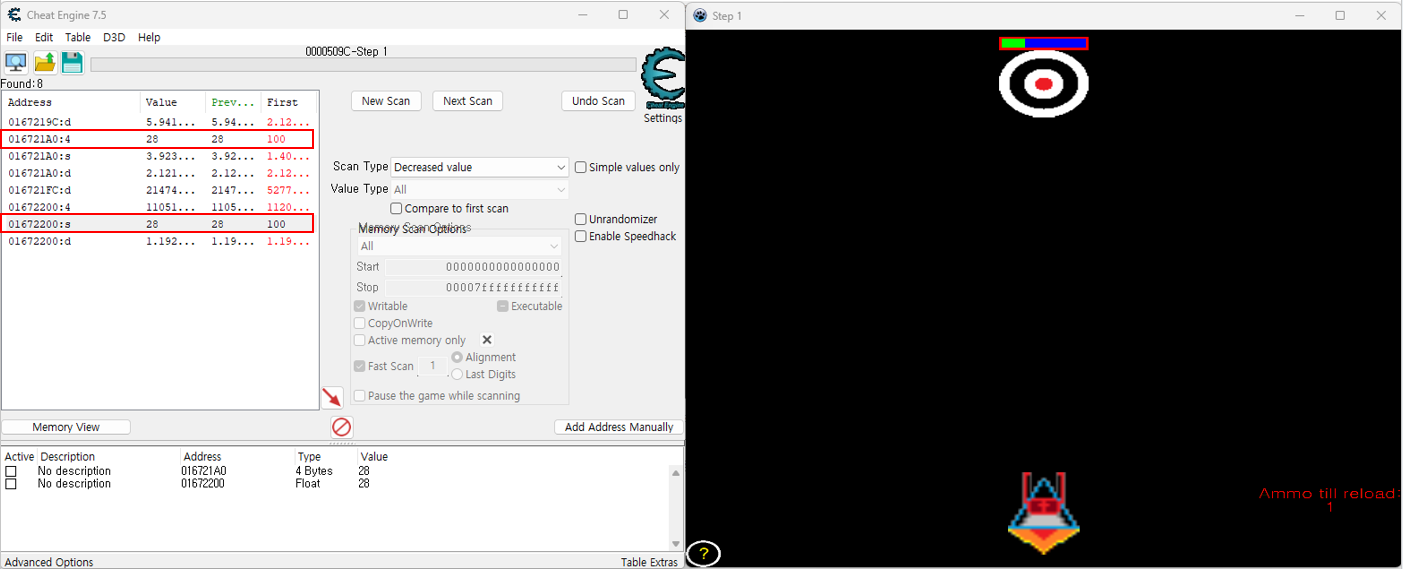Viewport: 1403px width, 569px height.
Task: Toggle the CopyOnWrite checkbox
Action: 360,323
